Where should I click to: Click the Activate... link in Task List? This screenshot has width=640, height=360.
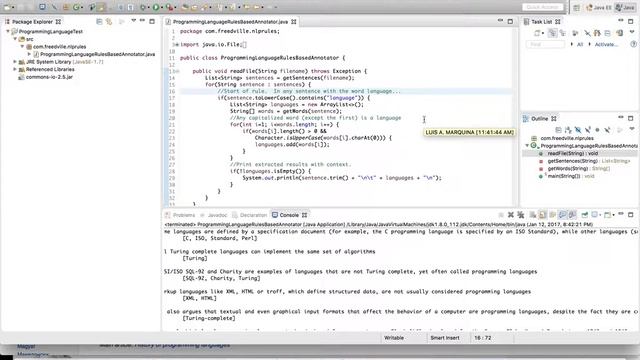pyautogui.click(x=606, y=44)
